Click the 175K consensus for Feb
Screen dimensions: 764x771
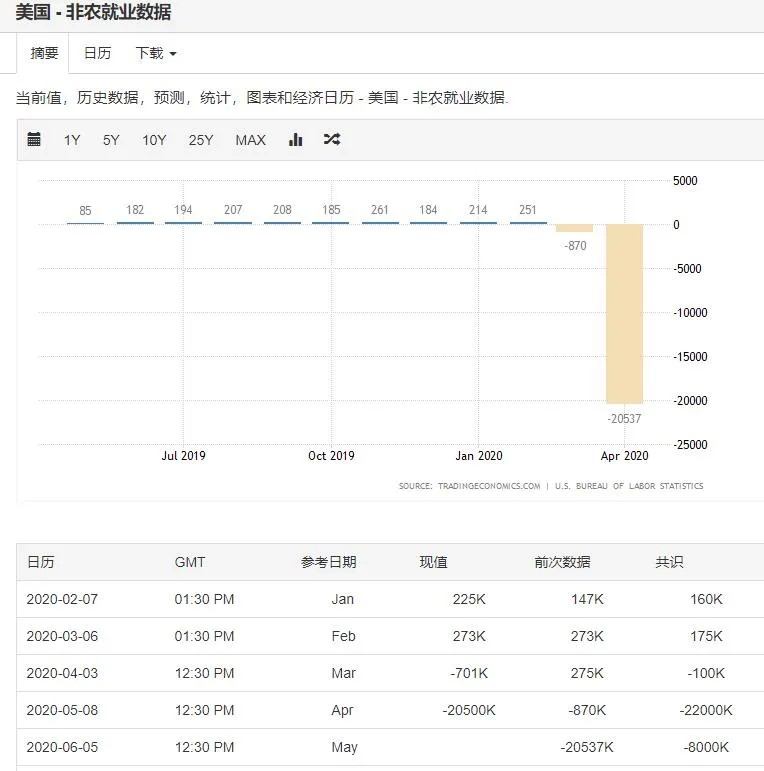(x=706, y=636)
